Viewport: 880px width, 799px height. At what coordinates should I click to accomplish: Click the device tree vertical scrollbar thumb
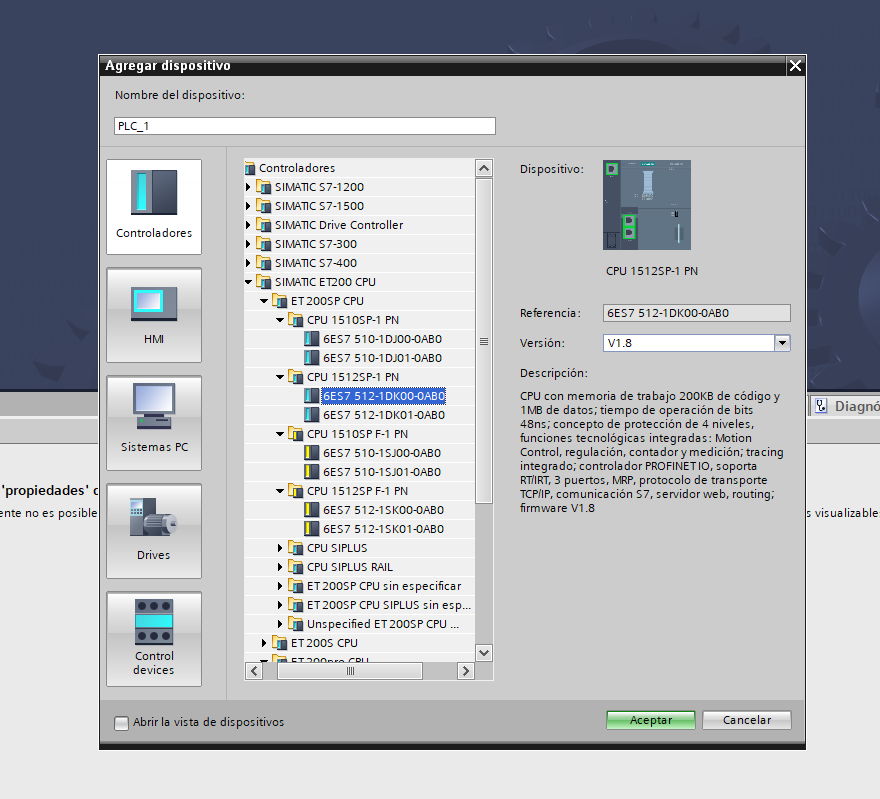pos(484,341)
